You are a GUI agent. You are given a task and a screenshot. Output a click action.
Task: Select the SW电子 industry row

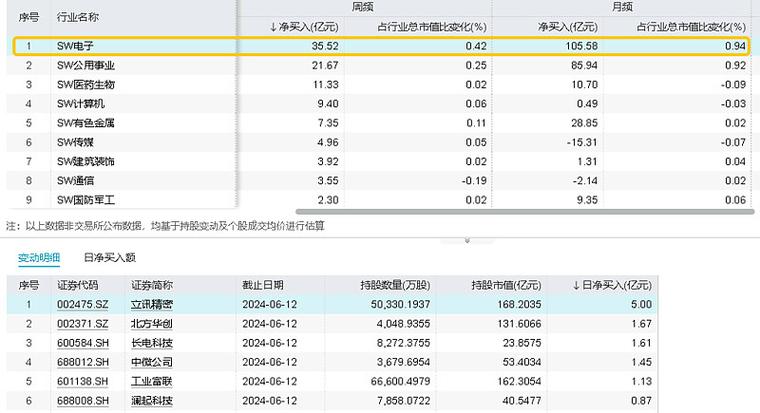(380, 46)
